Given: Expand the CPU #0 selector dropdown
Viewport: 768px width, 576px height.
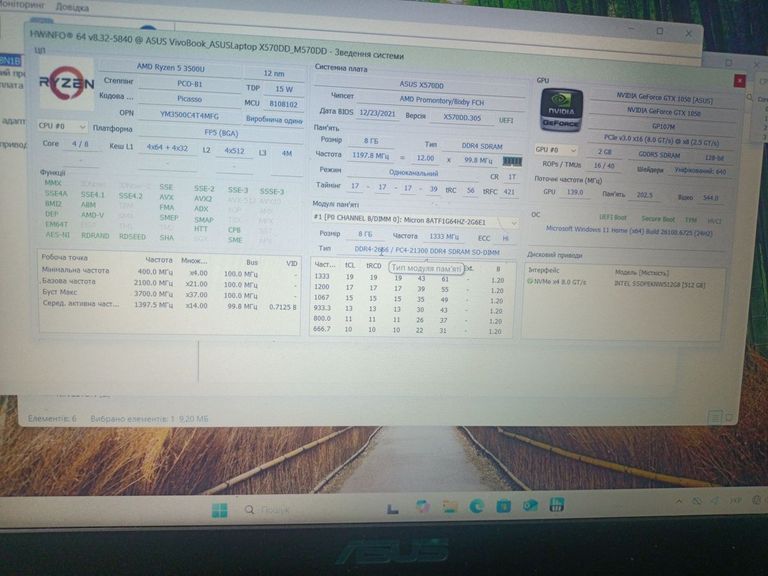Looking at the screenshot, I should coord(62,127).
